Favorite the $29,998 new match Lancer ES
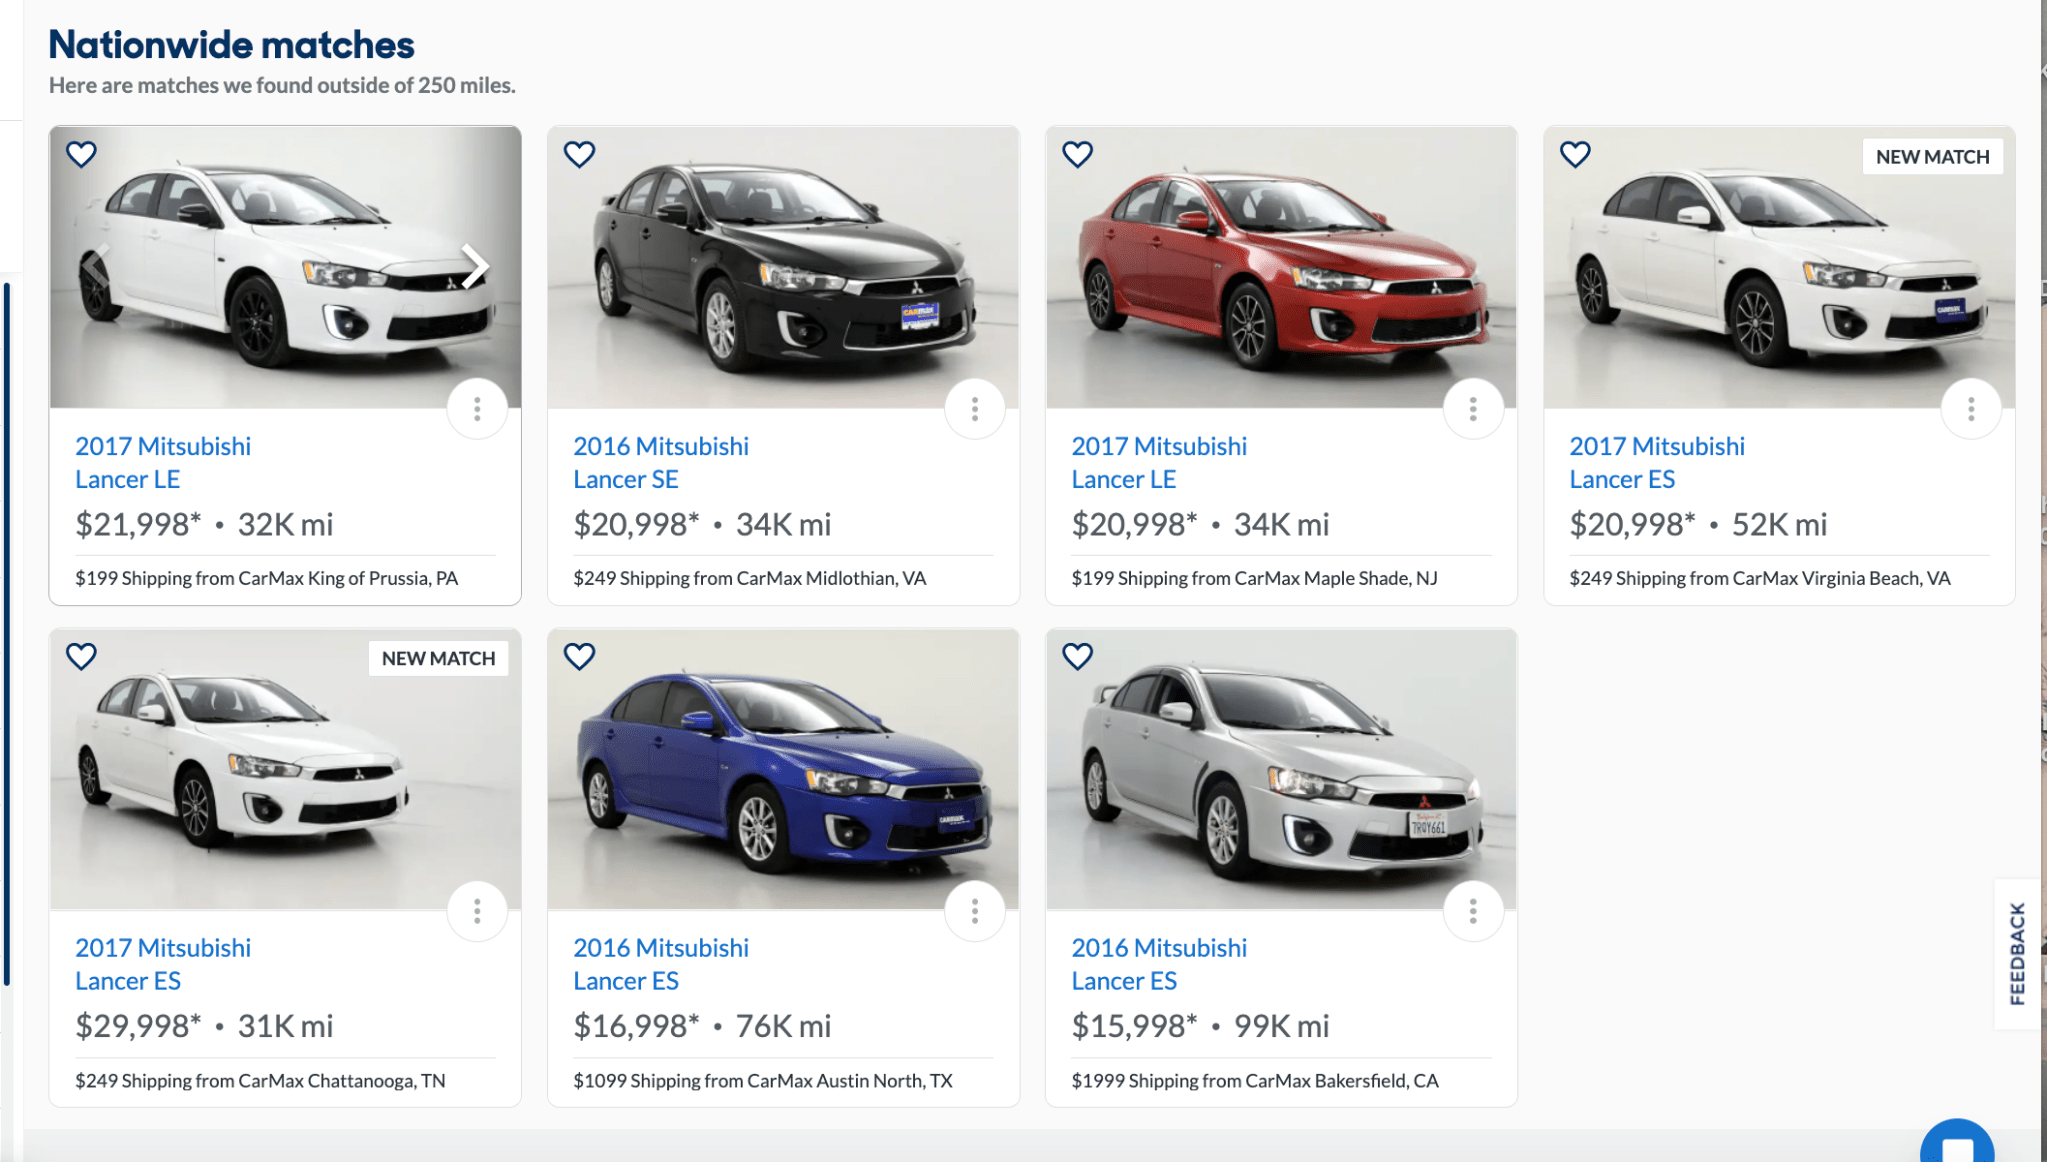Screen dimensions: 2047x1162 (82, 657)
